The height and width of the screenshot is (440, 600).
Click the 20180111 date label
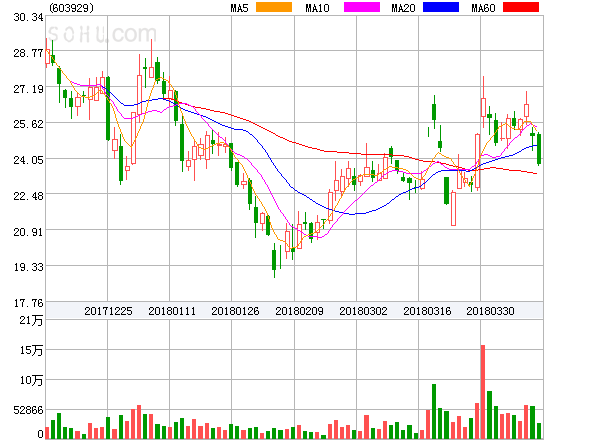pyautogui.click(x=172, y=311)
